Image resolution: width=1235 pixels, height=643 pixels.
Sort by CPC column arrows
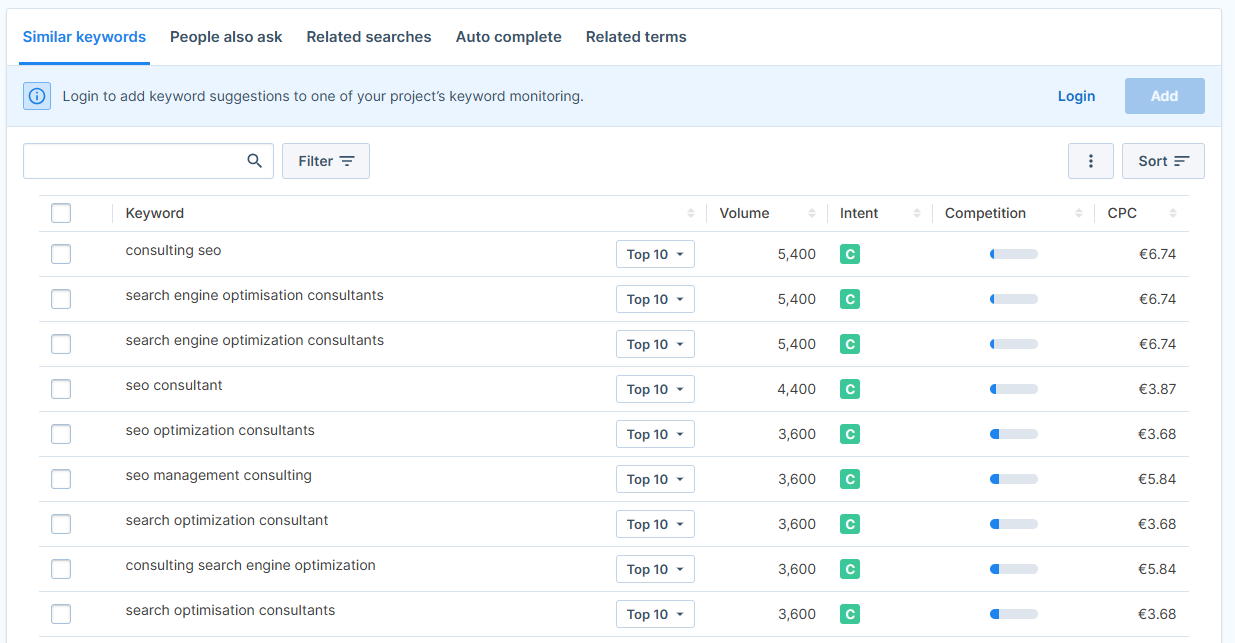click(x=1173, y=213)
